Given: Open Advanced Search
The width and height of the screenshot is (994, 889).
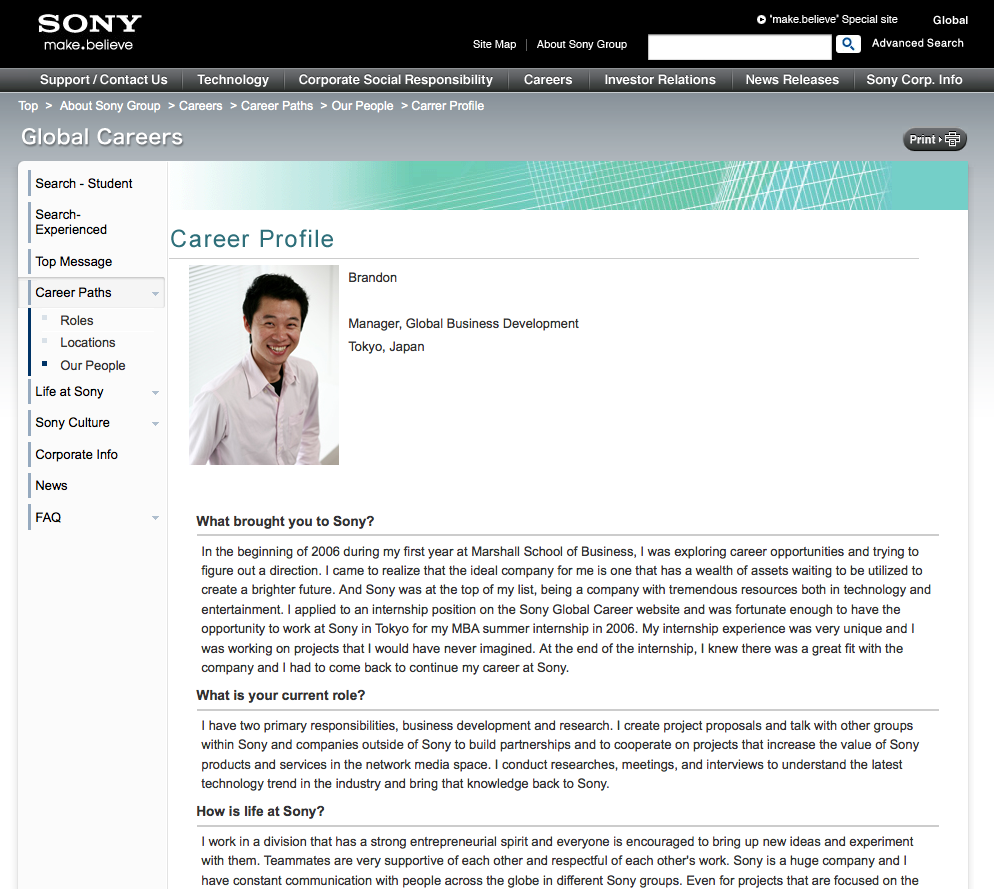Looking at the screenshot, I should 917,43.
